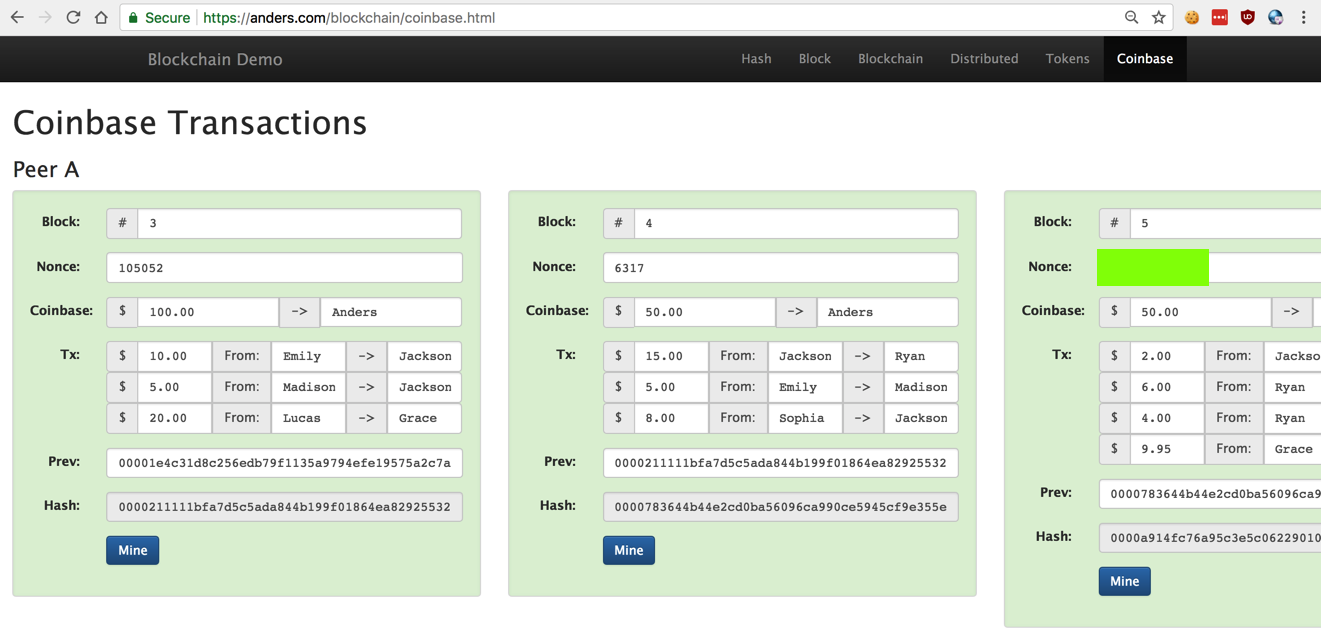Switch to the Block tab
Viewport: 1321px width, 643px height.
point(814,59)
